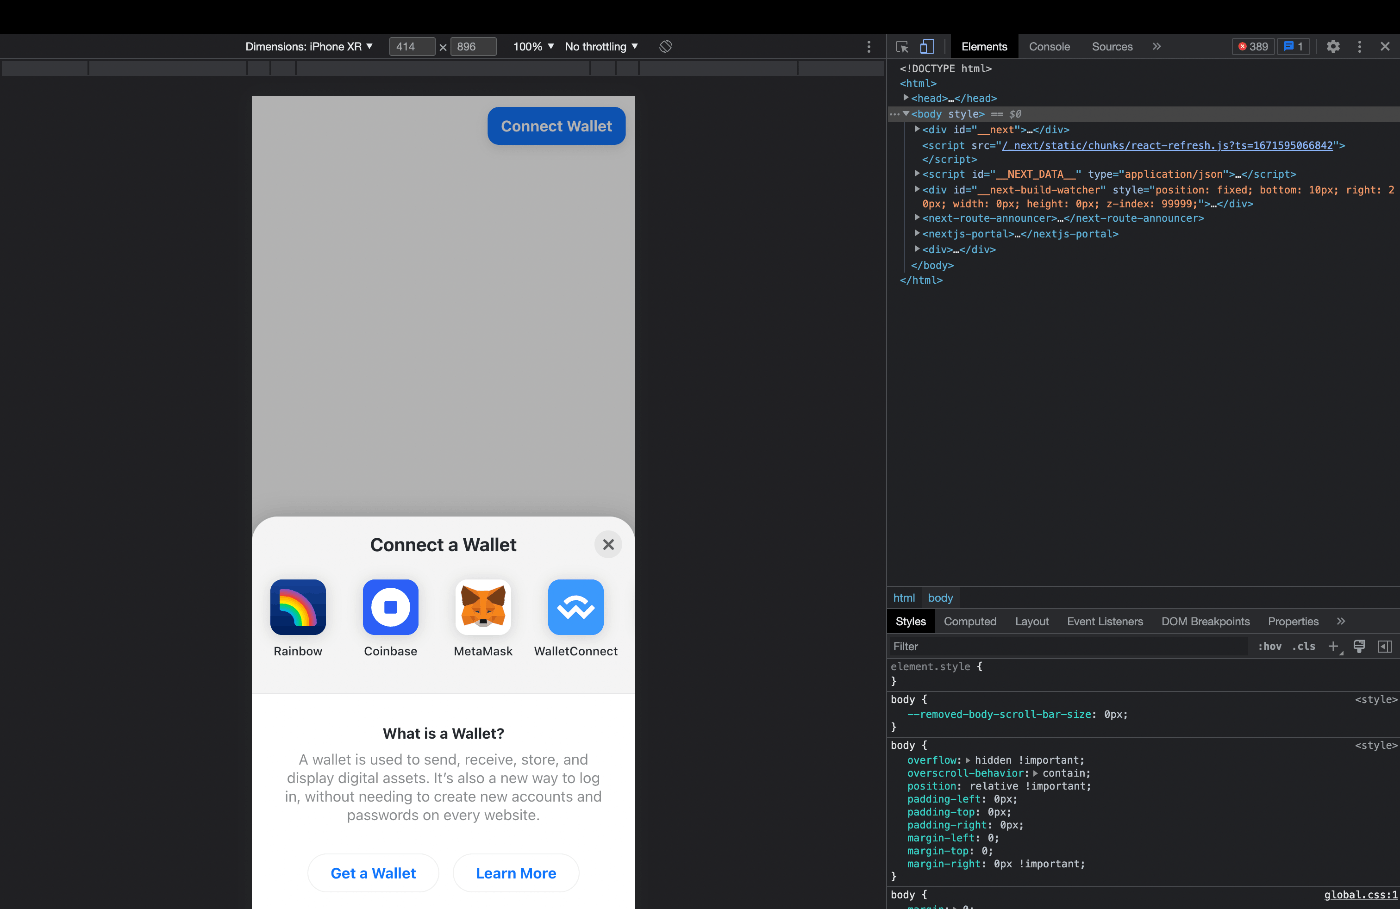Open the Learn More link

click(x=516, y=873)
